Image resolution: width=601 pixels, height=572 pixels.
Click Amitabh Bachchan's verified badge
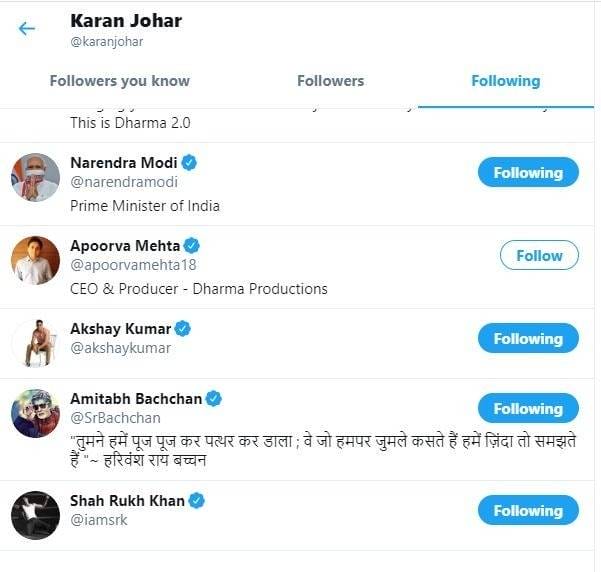tap(213, 398)
